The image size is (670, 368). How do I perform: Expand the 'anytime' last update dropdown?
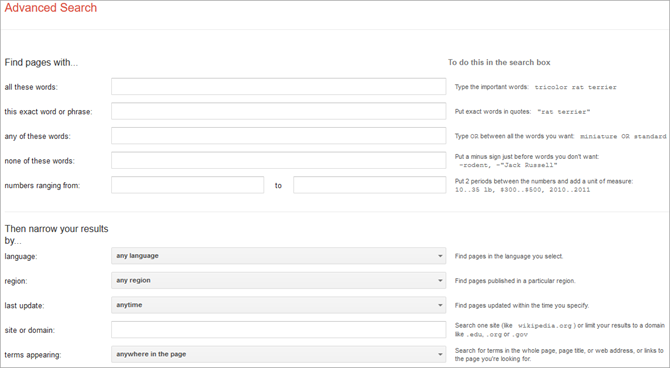point(279,305)
